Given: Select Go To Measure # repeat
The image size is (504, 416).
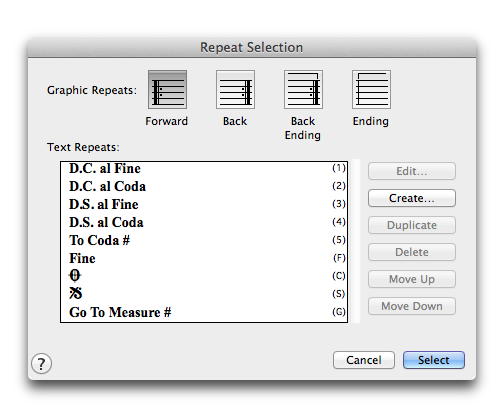Looking at the screenshot, I should click(x=204, y=312).
